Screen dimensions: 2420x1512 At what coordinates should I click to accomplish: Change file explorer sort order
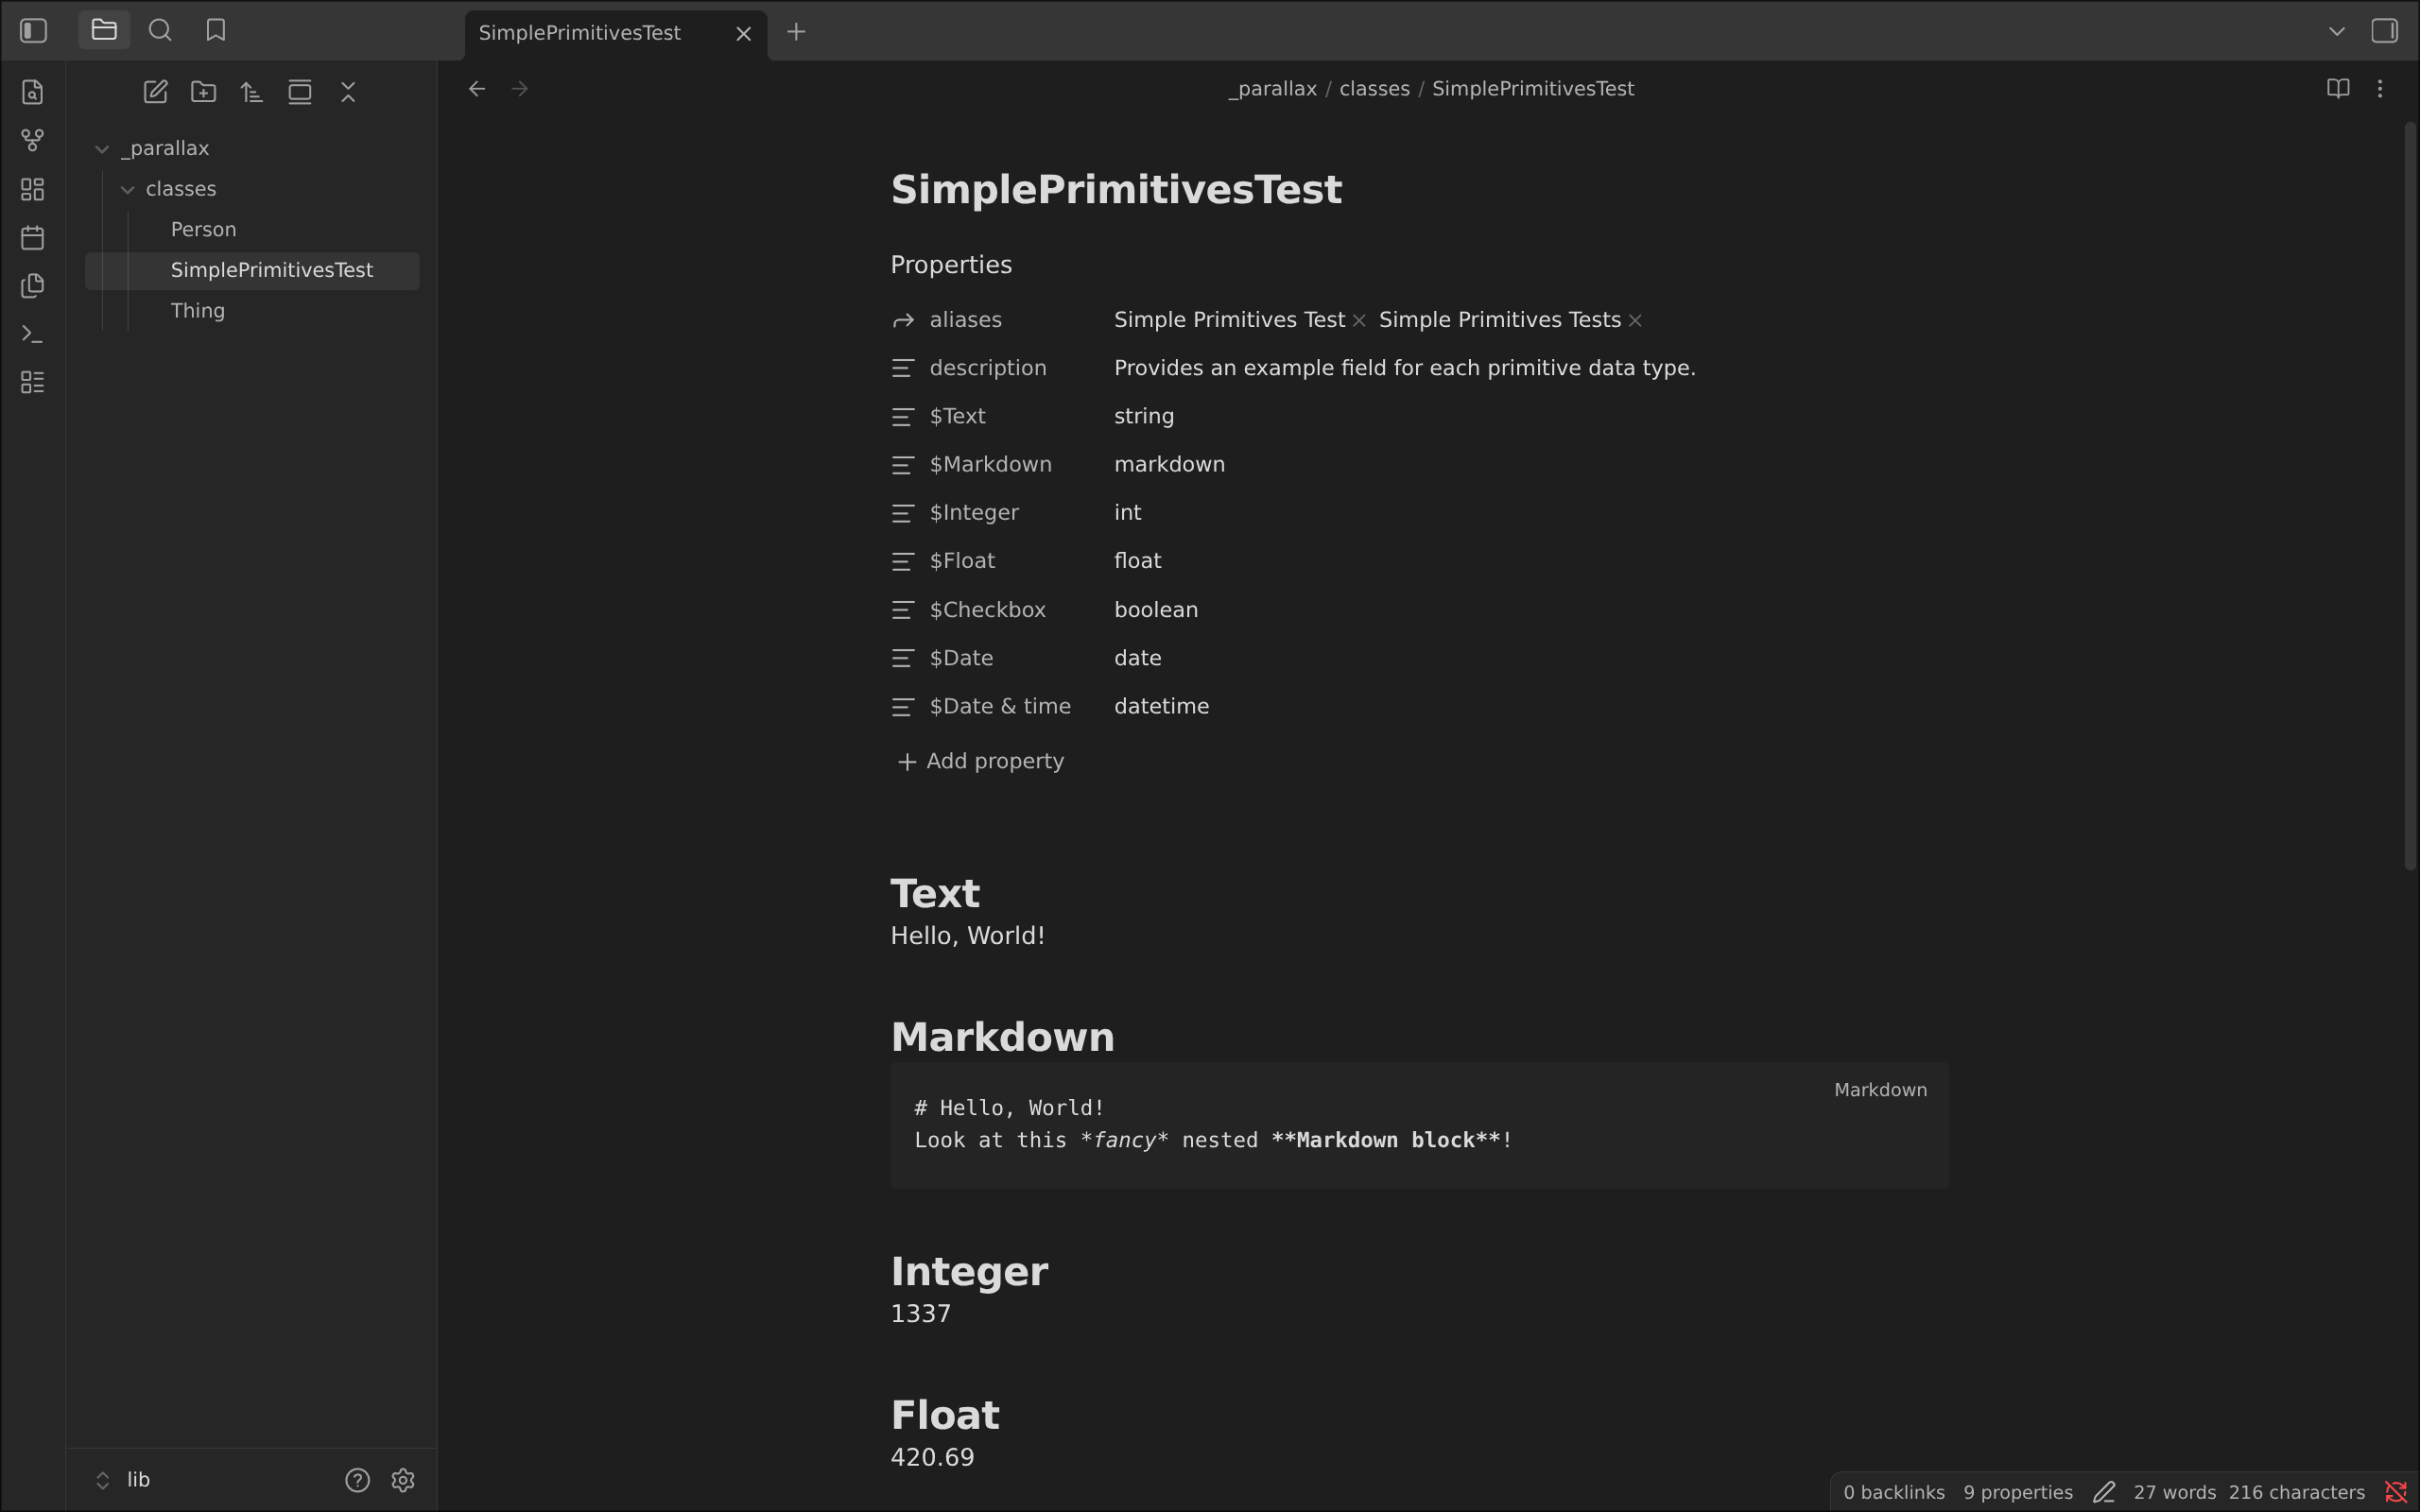coord(251,92)
